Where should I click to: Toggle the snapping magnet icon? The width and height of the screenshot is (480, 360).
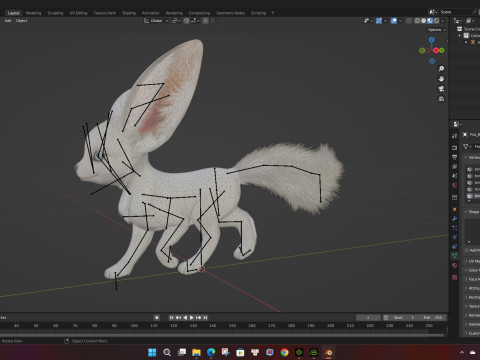[186, 21]
